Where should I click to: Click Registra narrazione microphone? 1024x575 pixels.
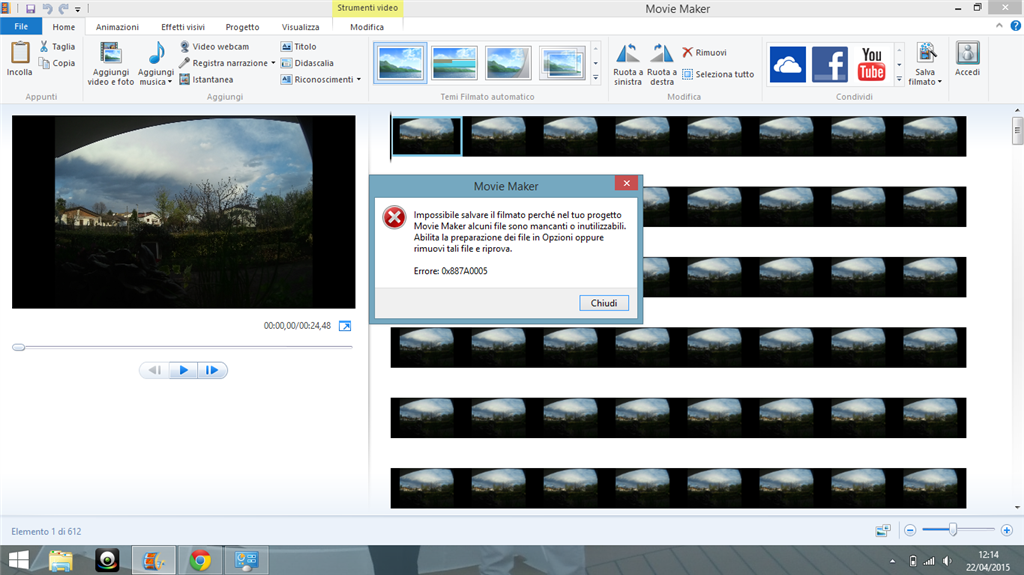tap(223, 63)
